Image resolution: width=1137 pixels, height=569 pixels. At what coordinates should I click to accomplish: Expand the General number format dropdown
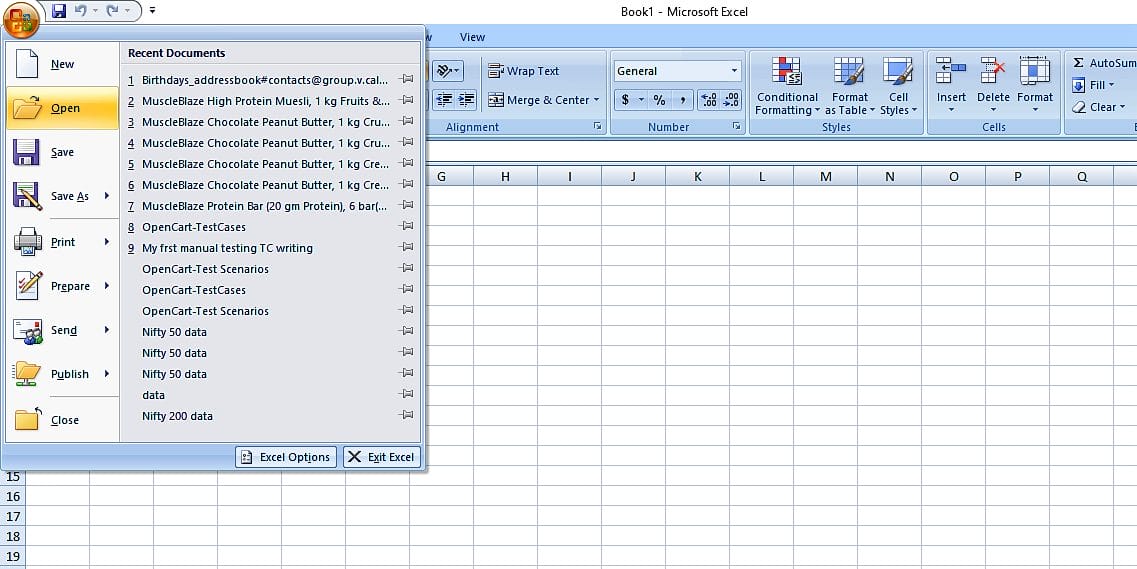click(x=734, y=71)
